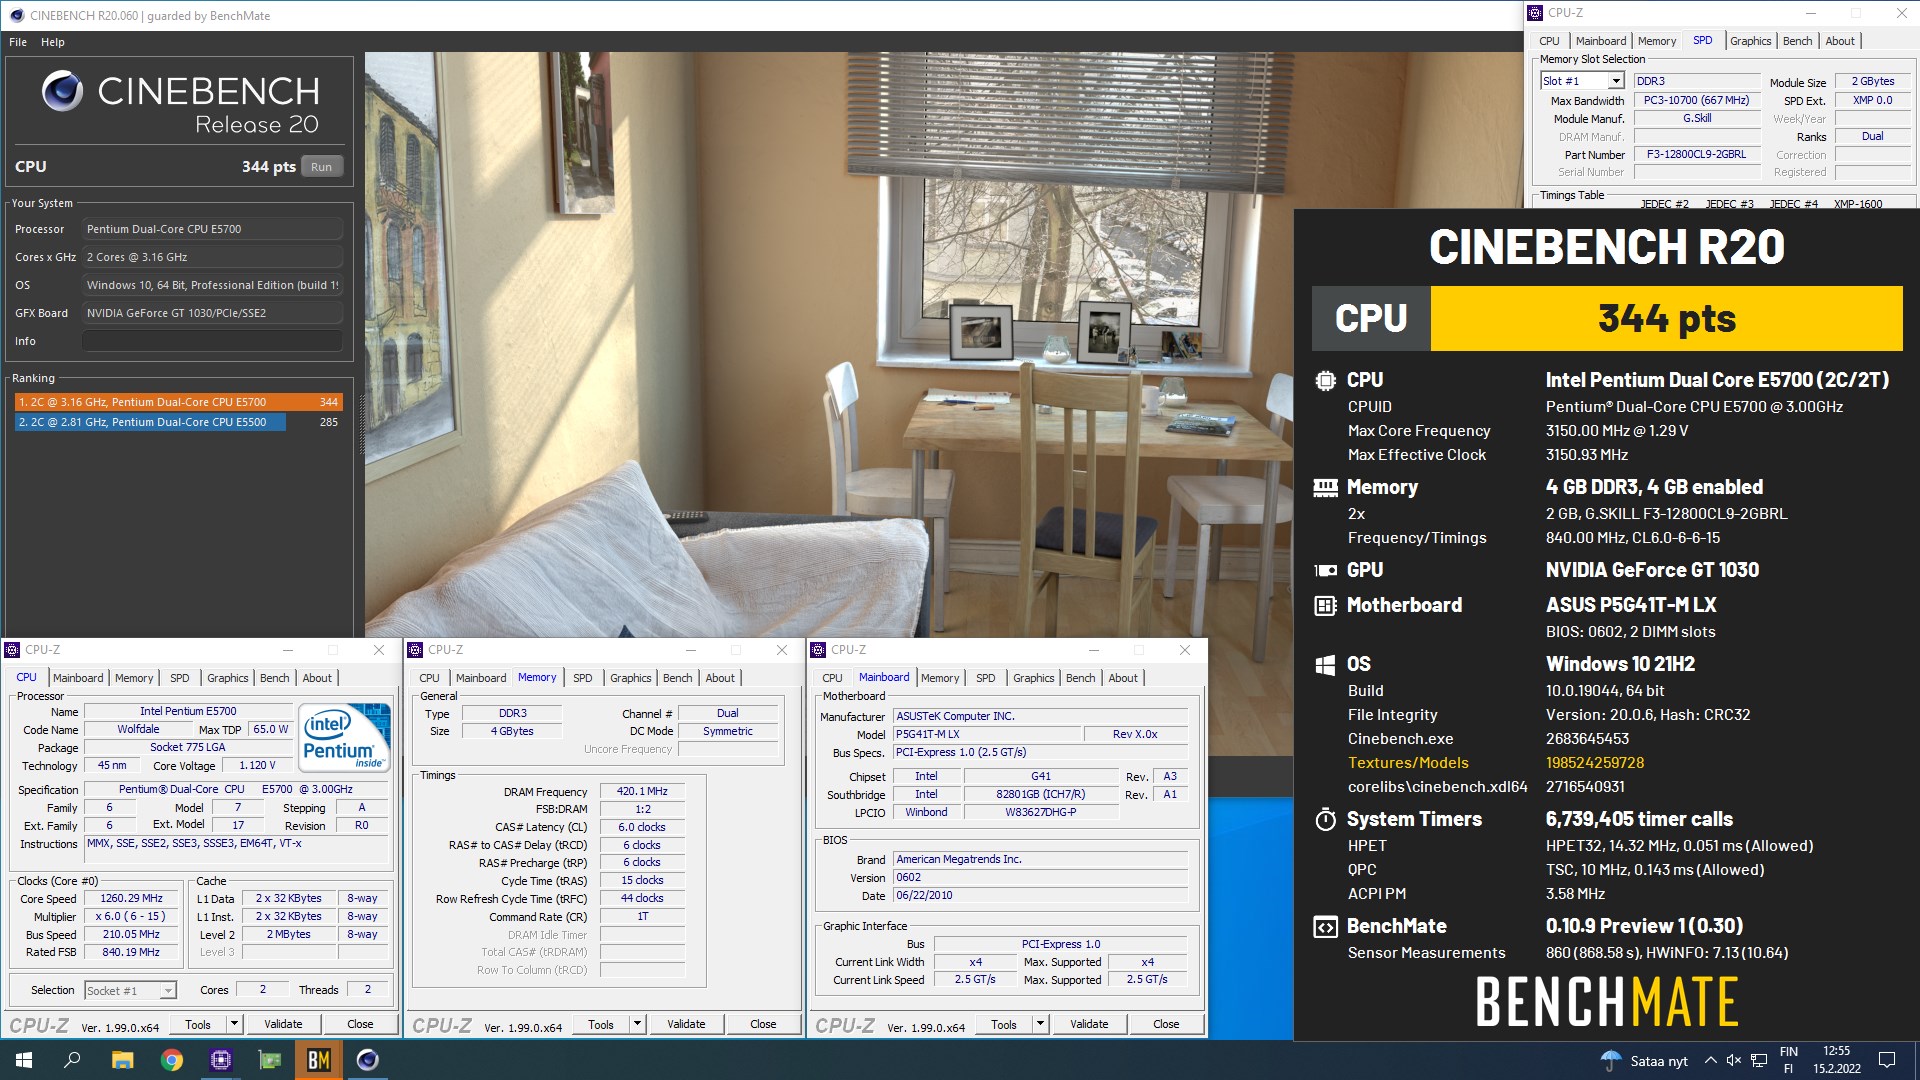
Task: Click System Timers stopwatch icon
Action: [1325, 820]
